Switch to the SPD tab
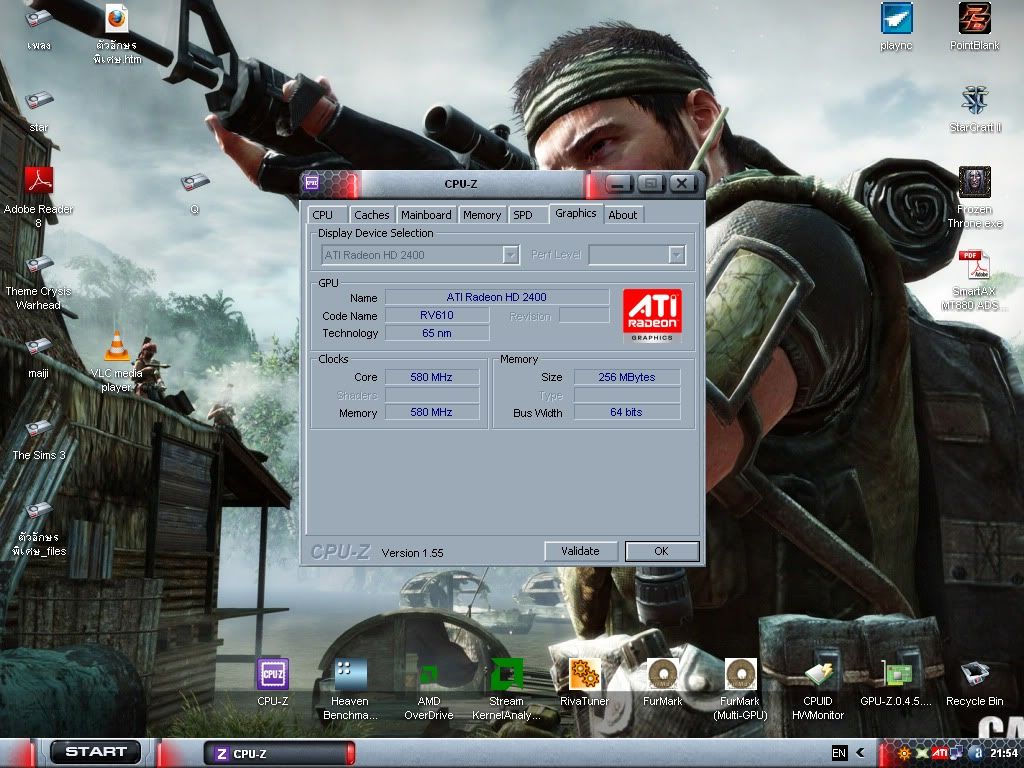This screenshot has height=768, width=1024. point(523,215)
